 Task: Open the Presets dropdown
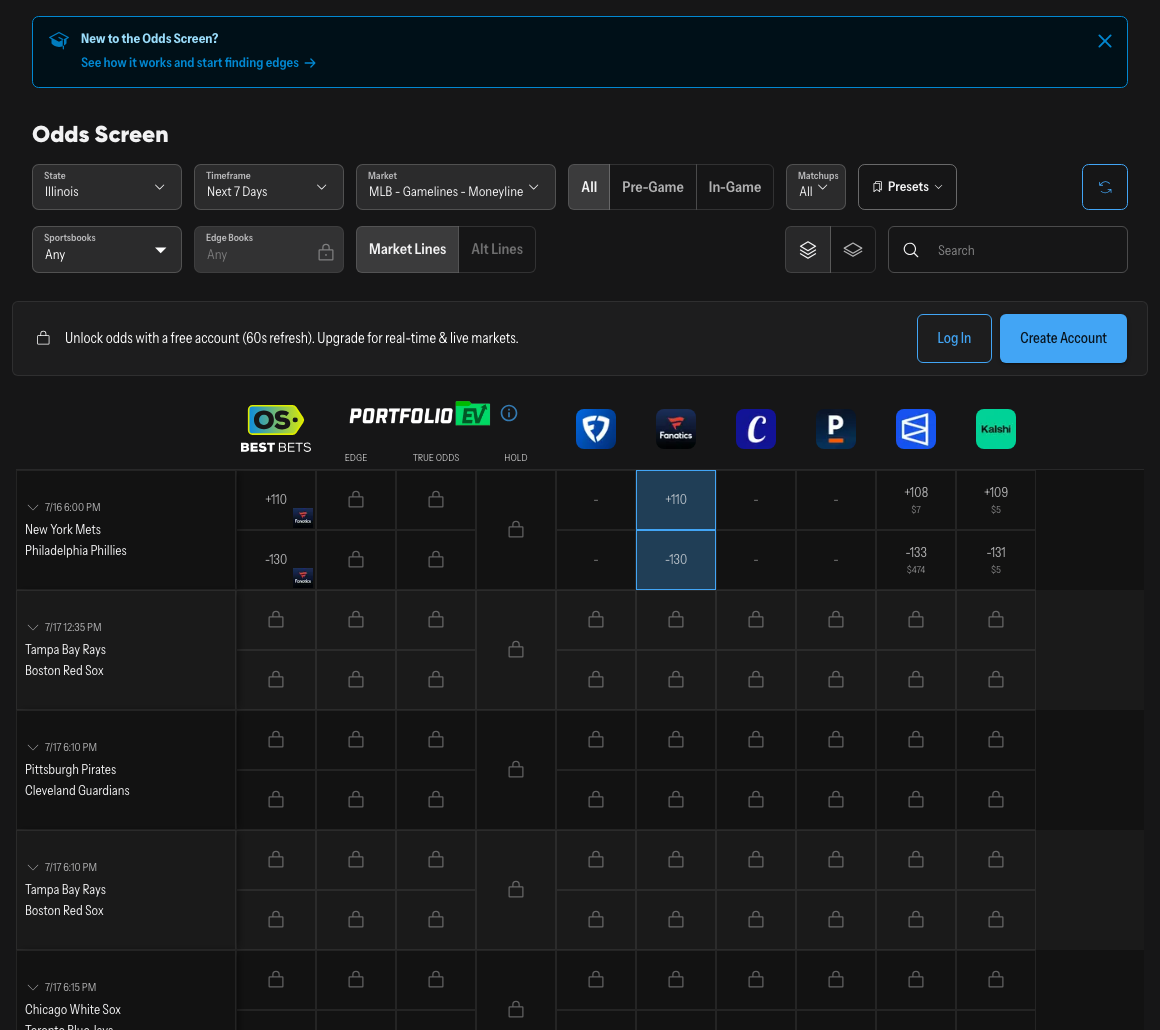click(x=907, y=187)
